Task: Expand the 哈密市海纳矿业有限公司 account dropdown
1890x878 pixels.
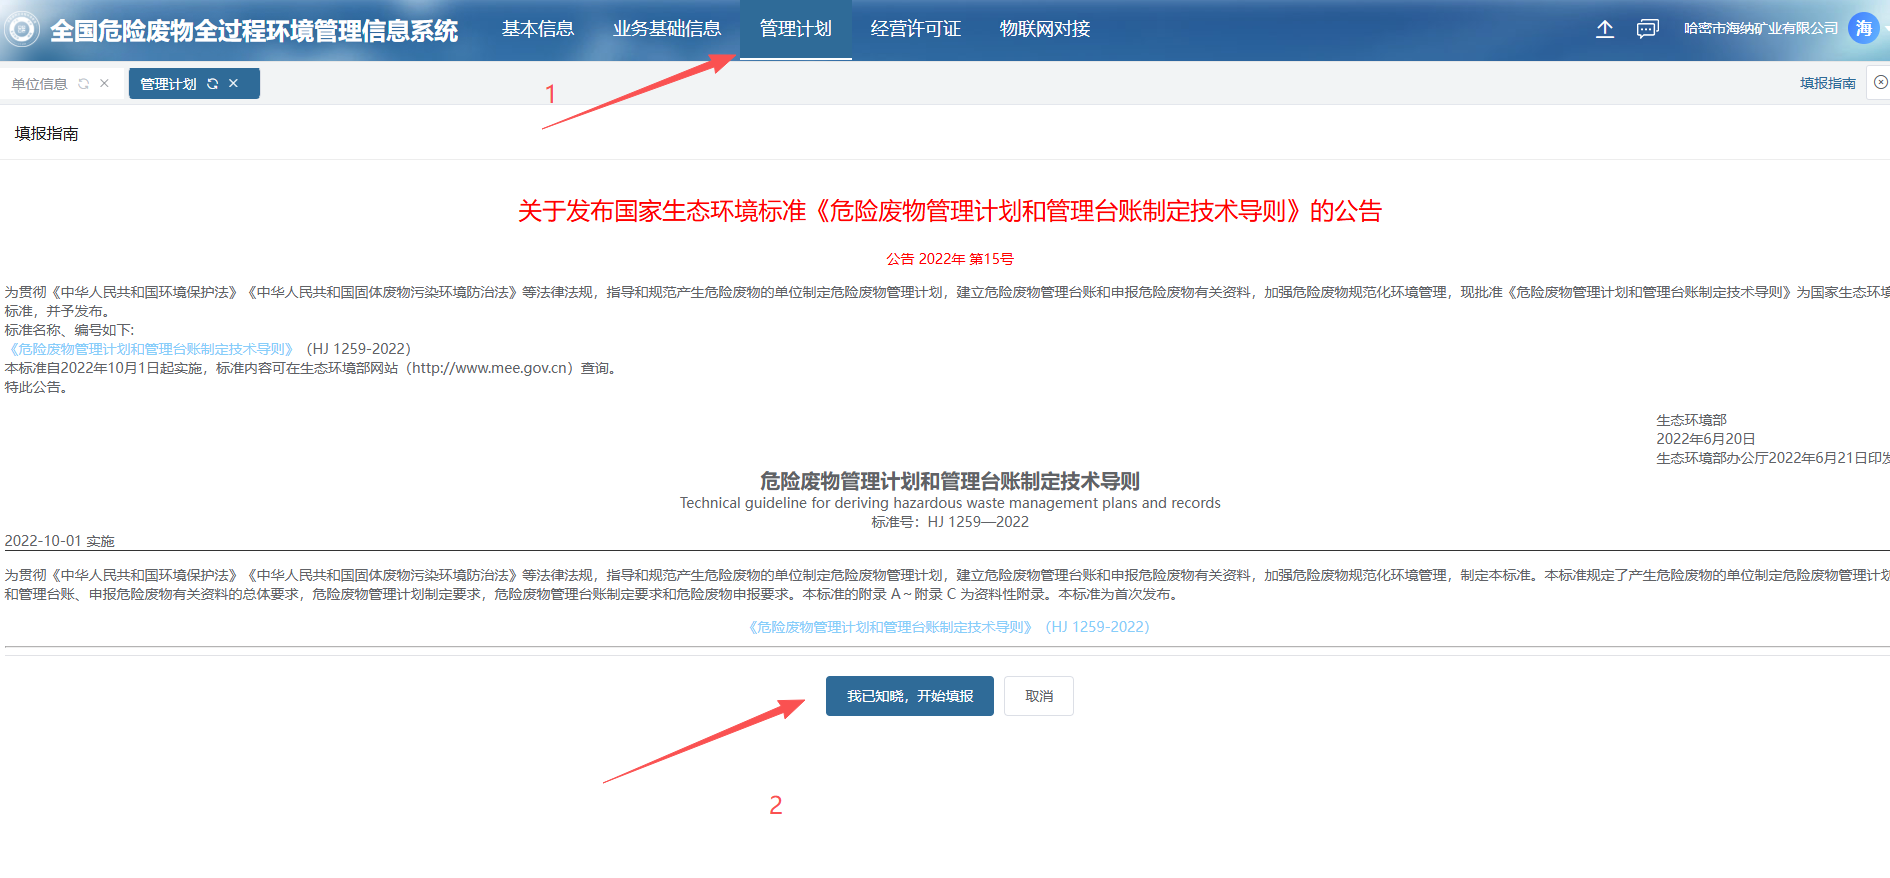Action: tap(1760, 29)
